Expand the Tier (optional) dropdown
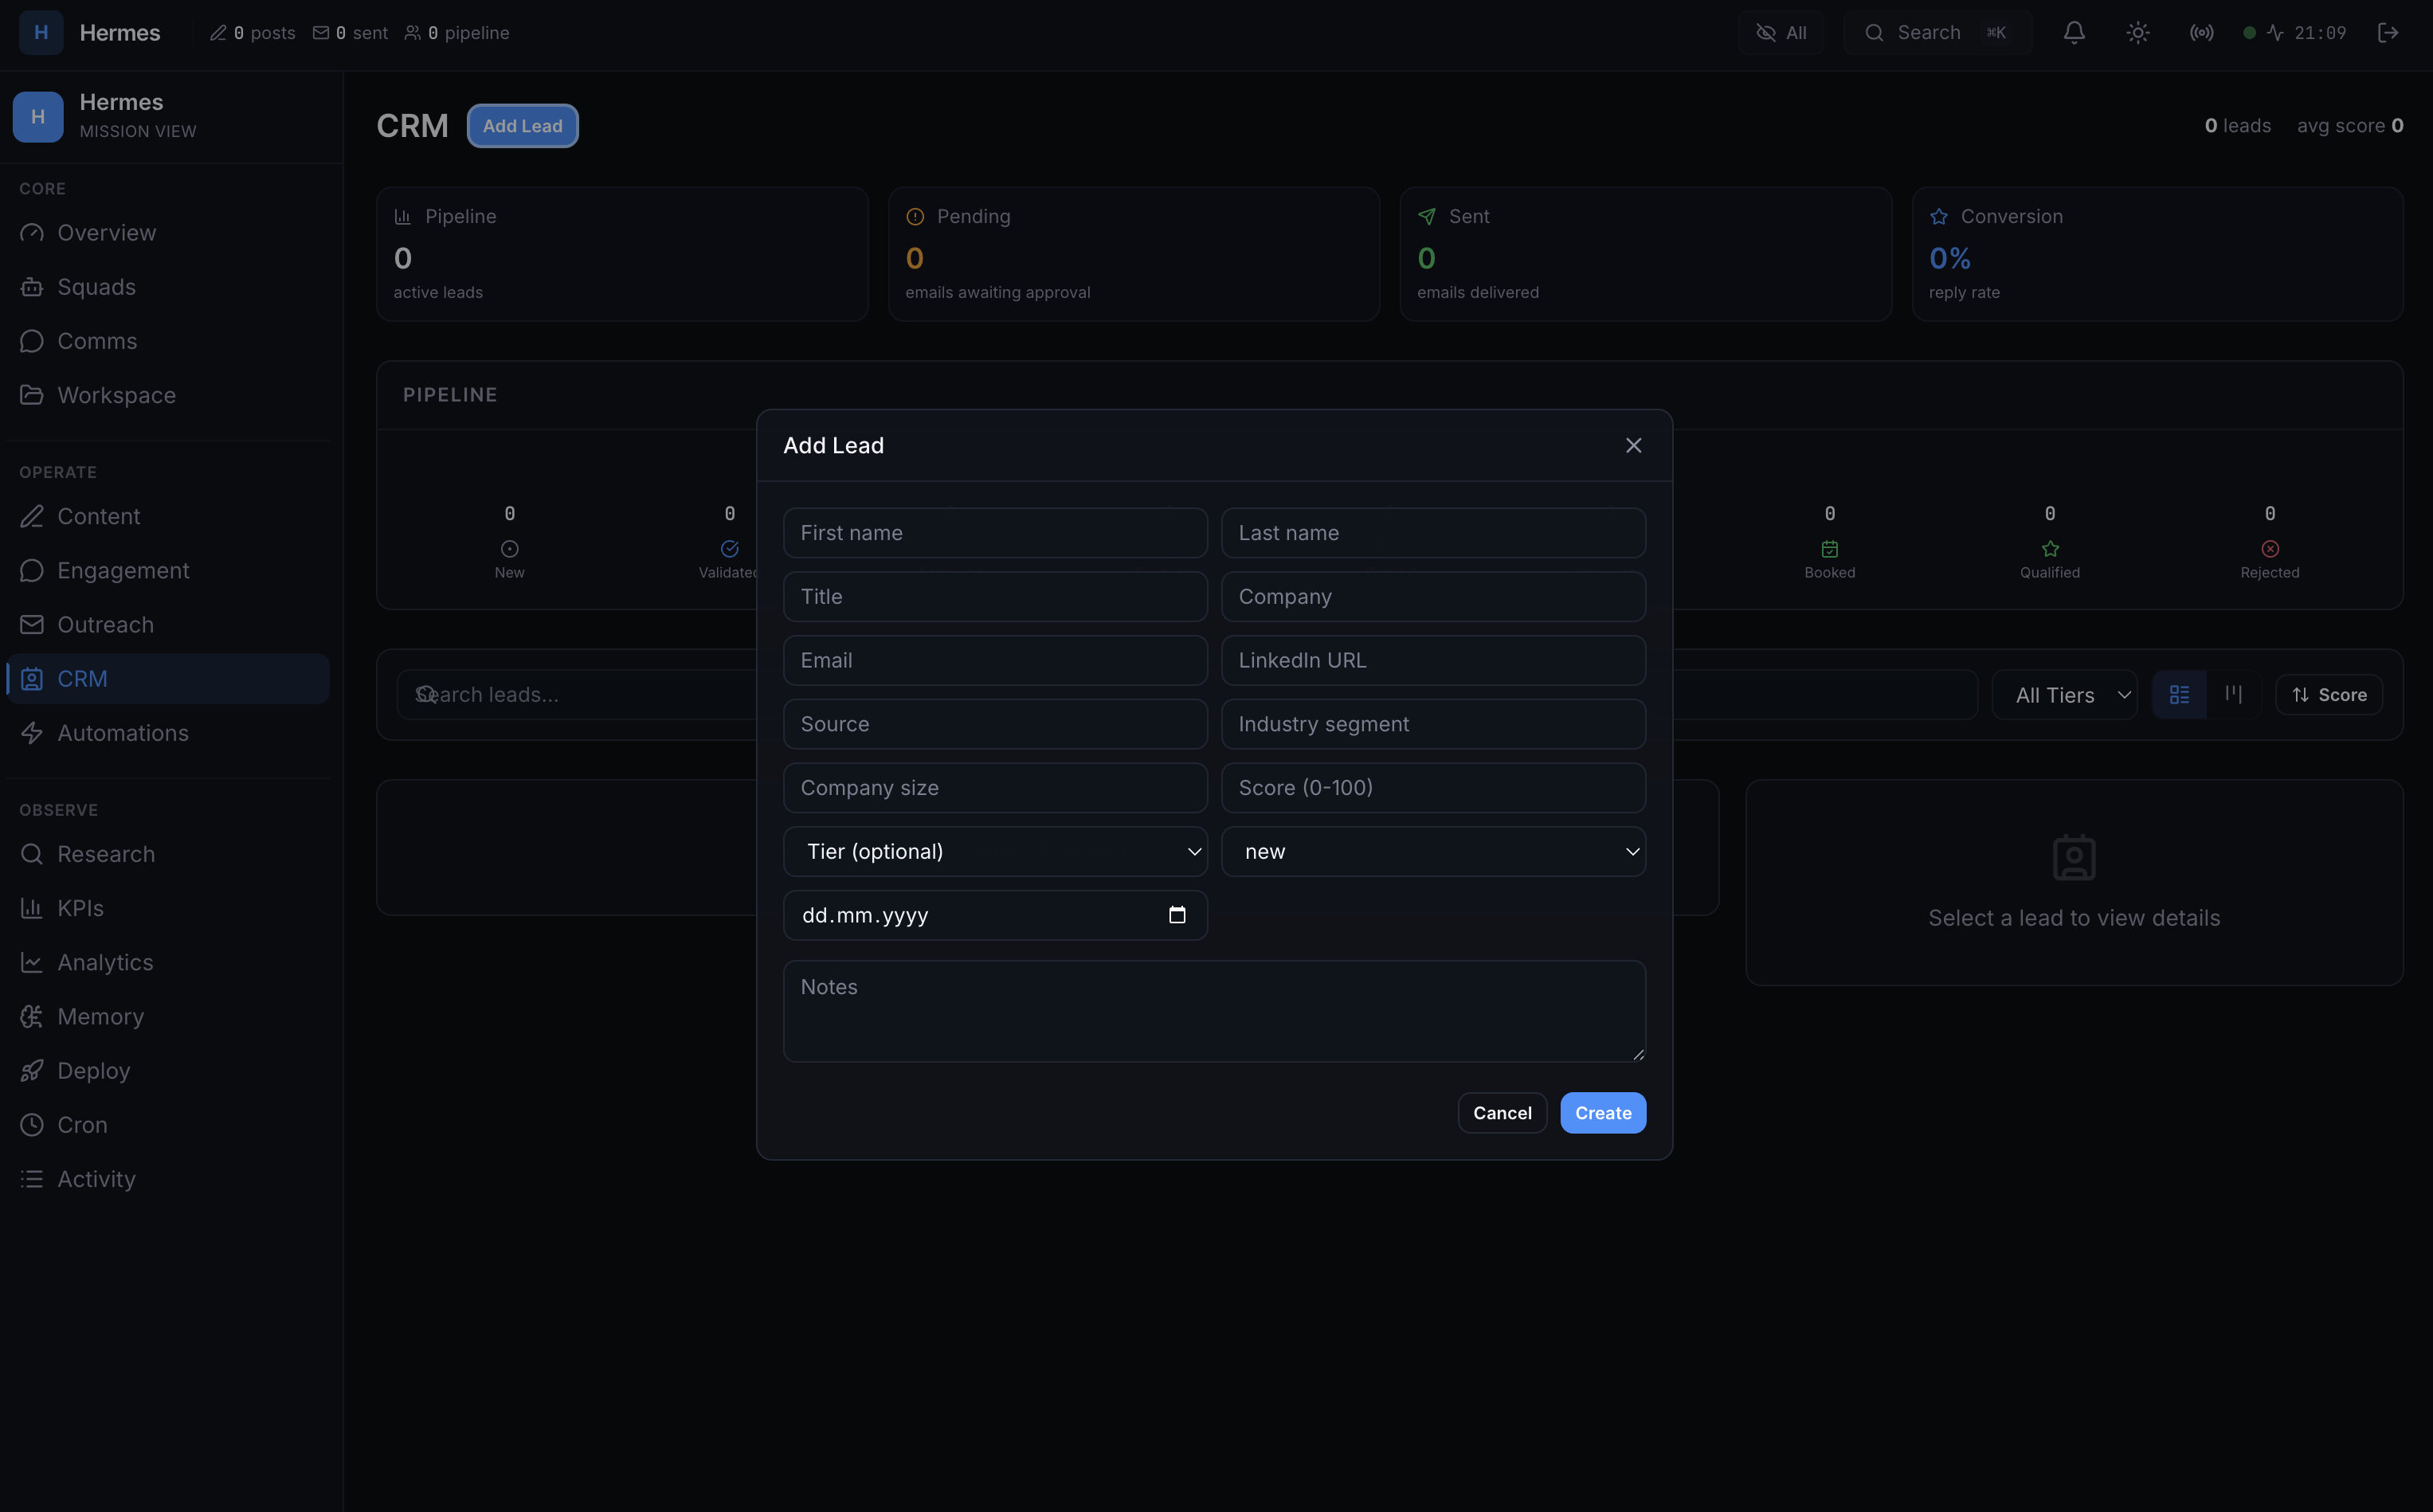The height and width of the screenshot is (1512, 2433). pos(995,851)
